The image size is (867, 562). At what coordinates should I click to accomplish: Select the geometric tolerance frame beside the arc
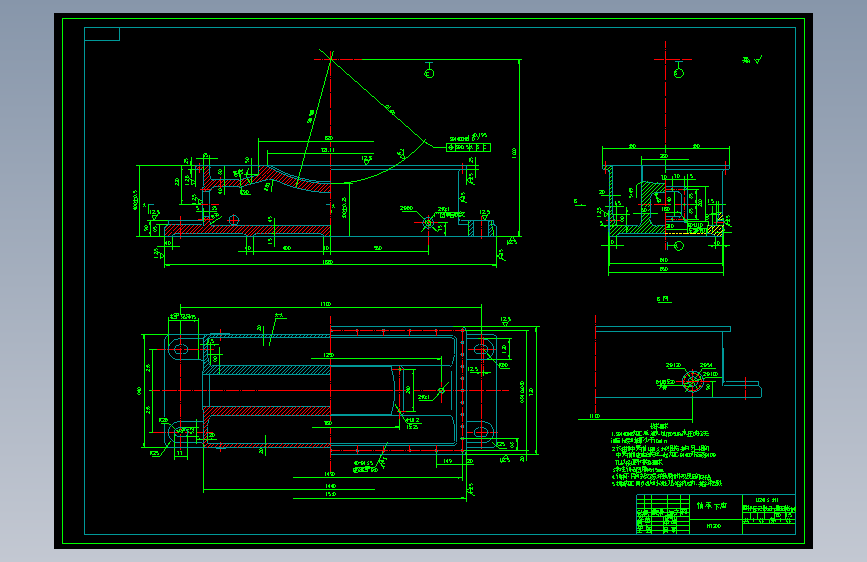click(468, 148)
